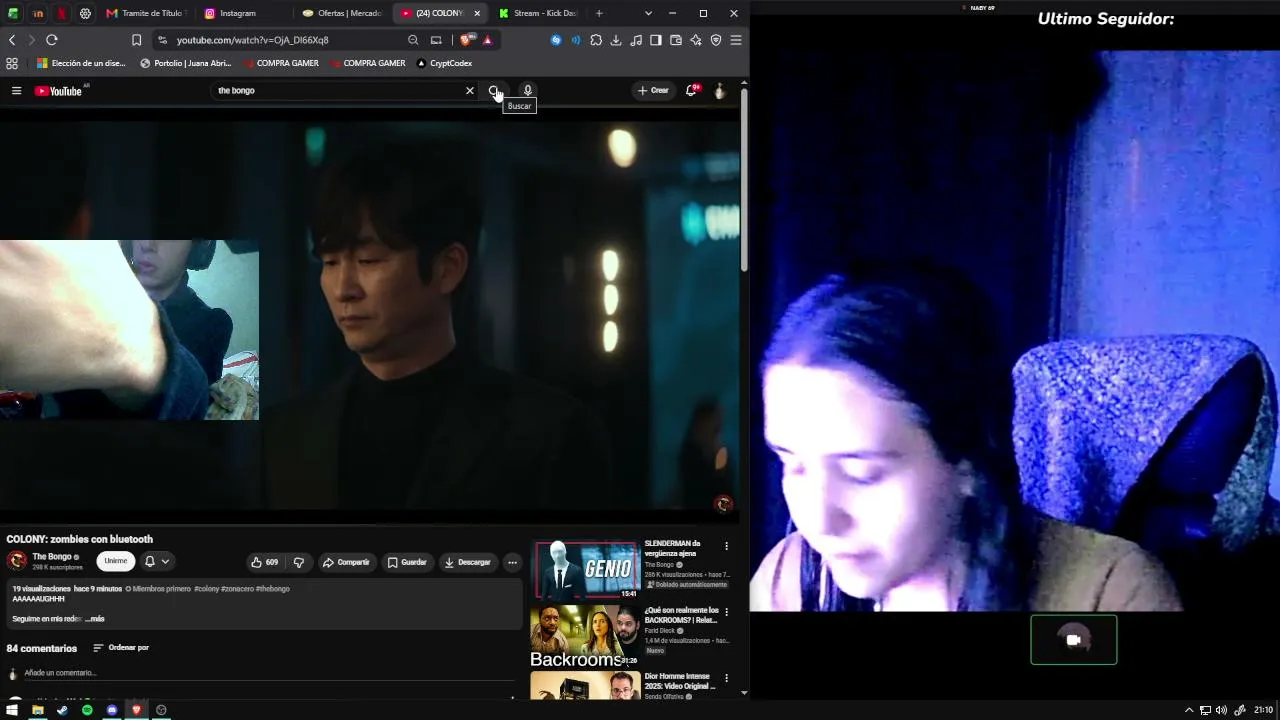This screenshot has height=720, width=1280.
Task: Open Spotify from the taskbar
Action: click(x=87, y=710)
